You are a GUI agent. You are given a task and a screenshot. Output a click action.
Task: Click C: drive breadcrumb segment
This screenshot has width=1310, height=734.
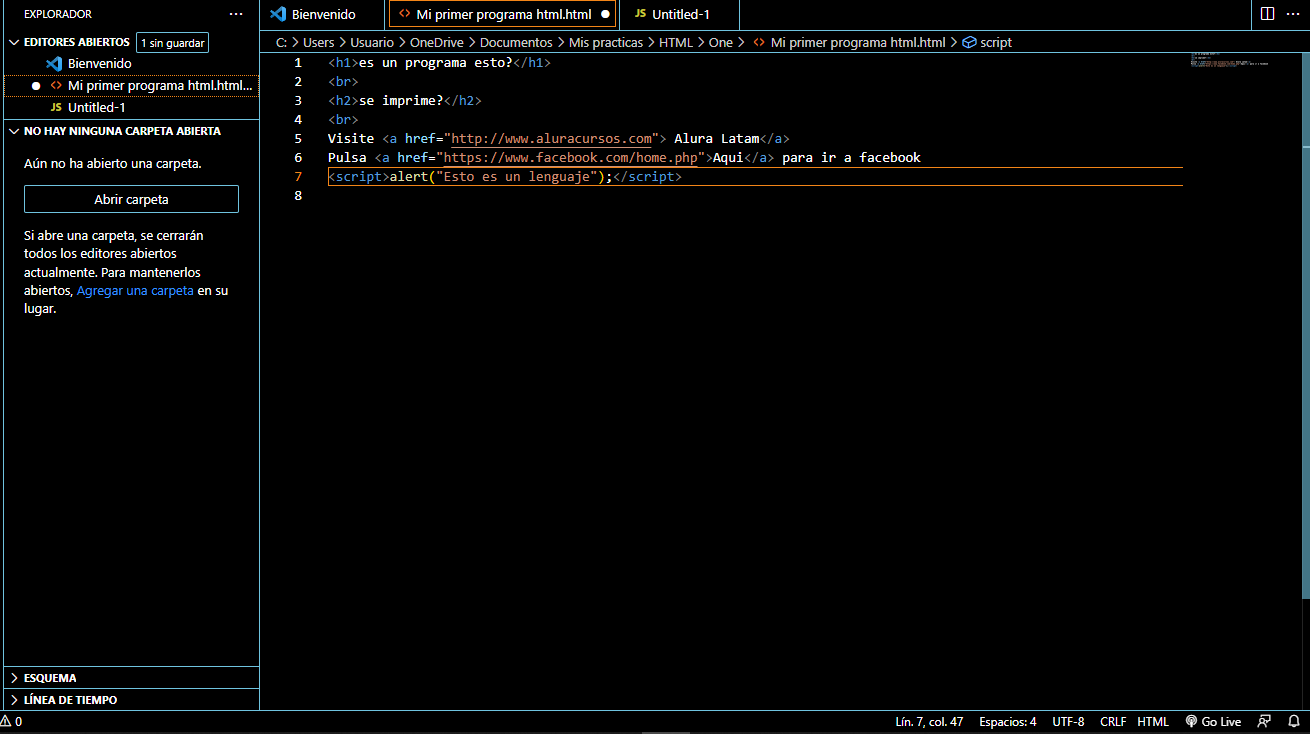[x=282, y=43]
